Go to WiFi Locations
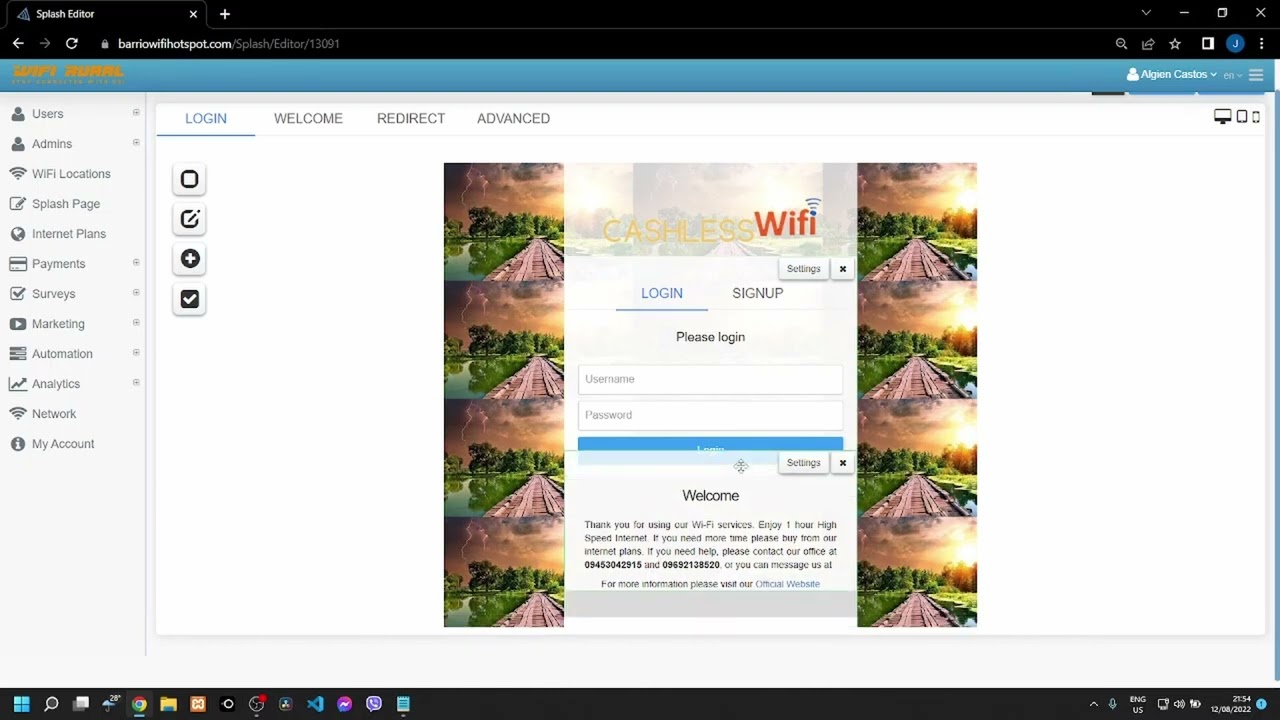The image size is (1280, 720). pyautogui.click(x=71, y=174)
